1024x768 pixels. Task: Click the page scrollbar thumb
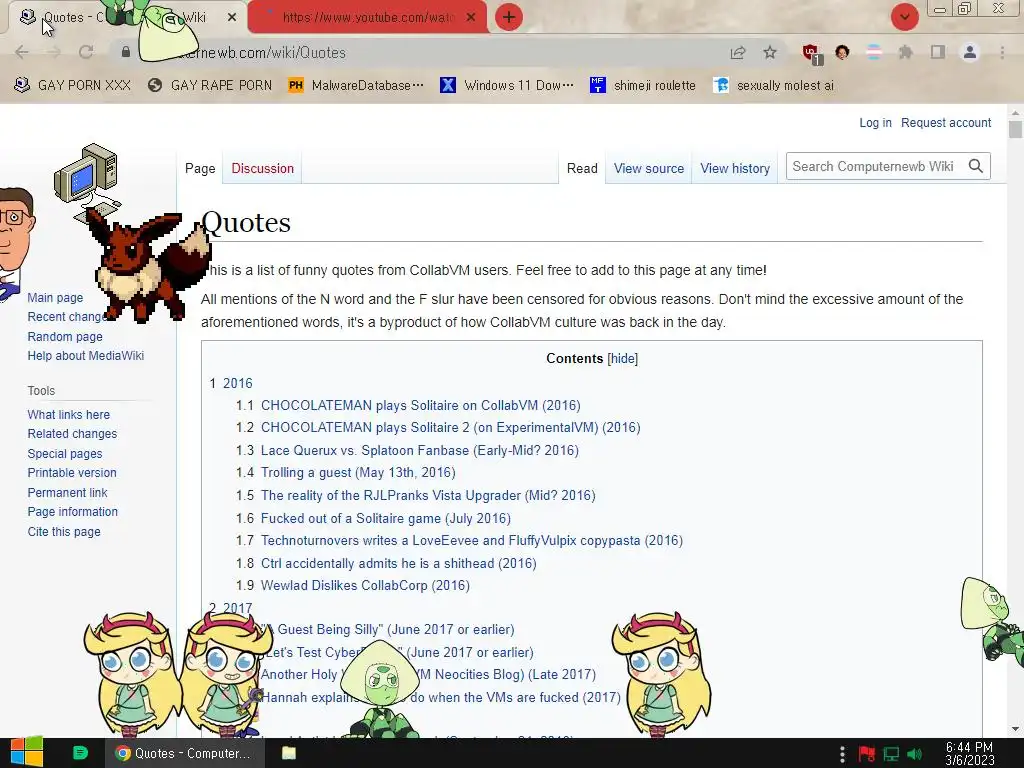[1015, 129]
